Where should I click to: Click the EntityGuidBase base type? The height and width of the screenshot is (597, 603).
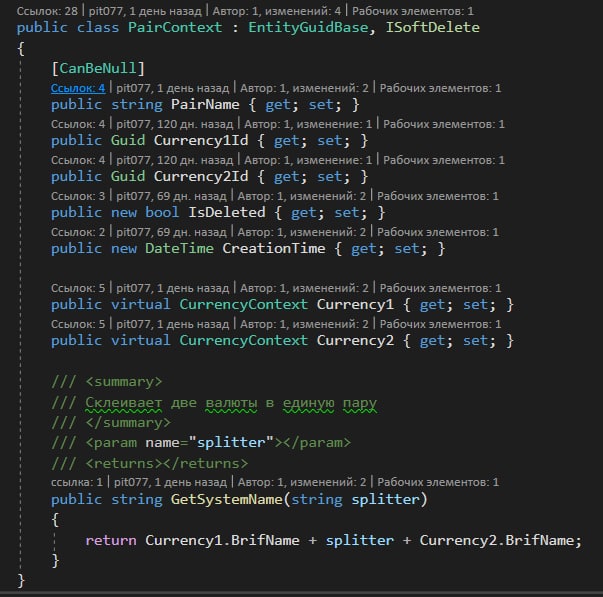(x=308, y=27)
